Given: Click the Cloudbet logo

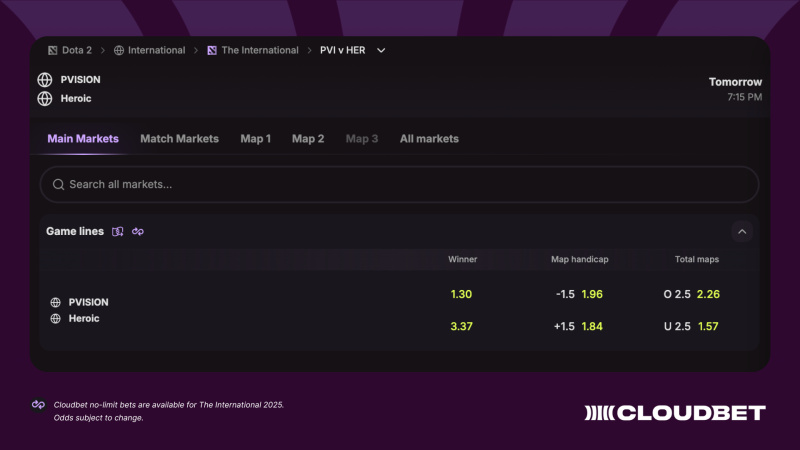Looking at the screenshot, I should [x=675, y=412].
